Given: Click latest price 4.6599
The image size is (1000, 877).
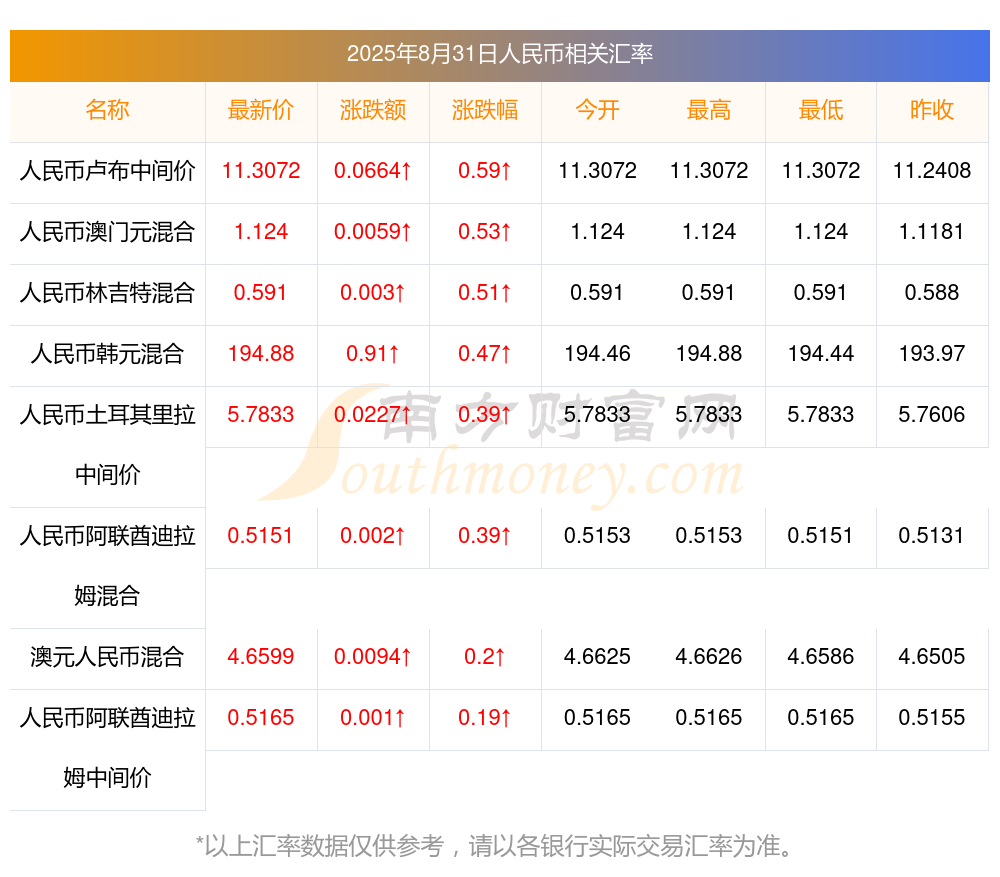Looking at the screenshot, I should (x=261, y=656).
